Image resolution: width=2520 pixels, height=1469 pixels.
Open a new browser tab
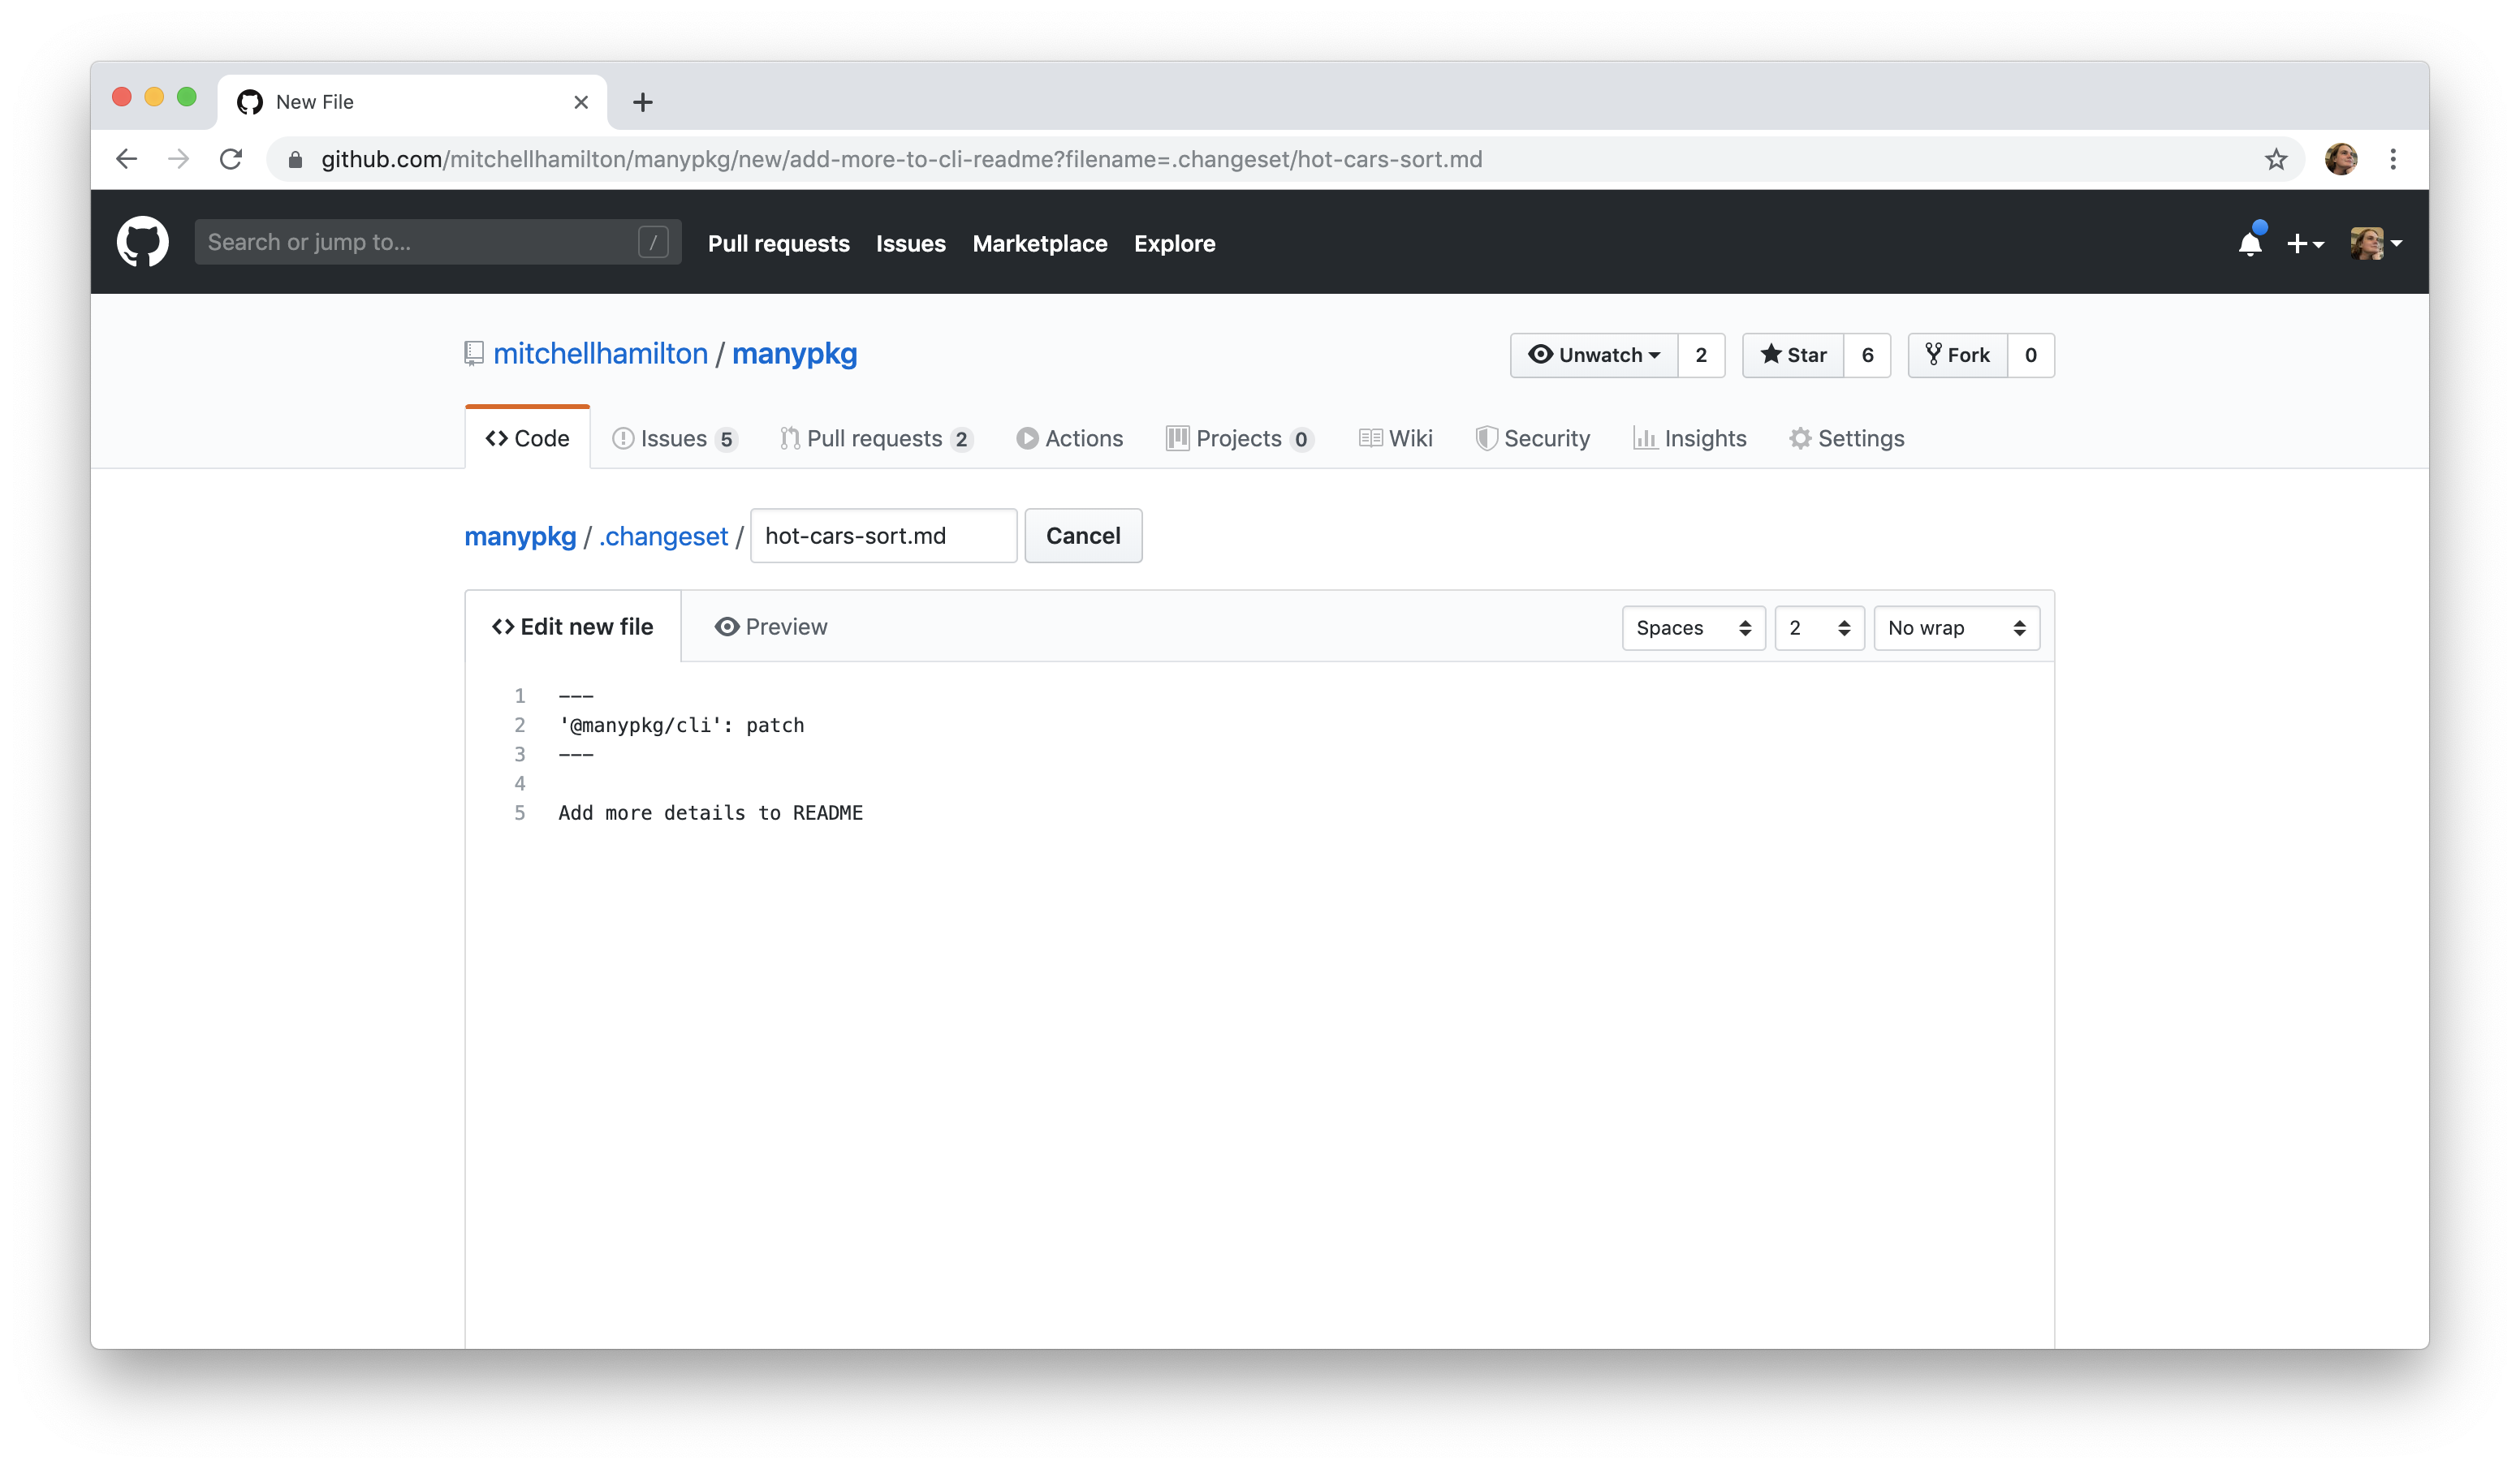point(643,102)
